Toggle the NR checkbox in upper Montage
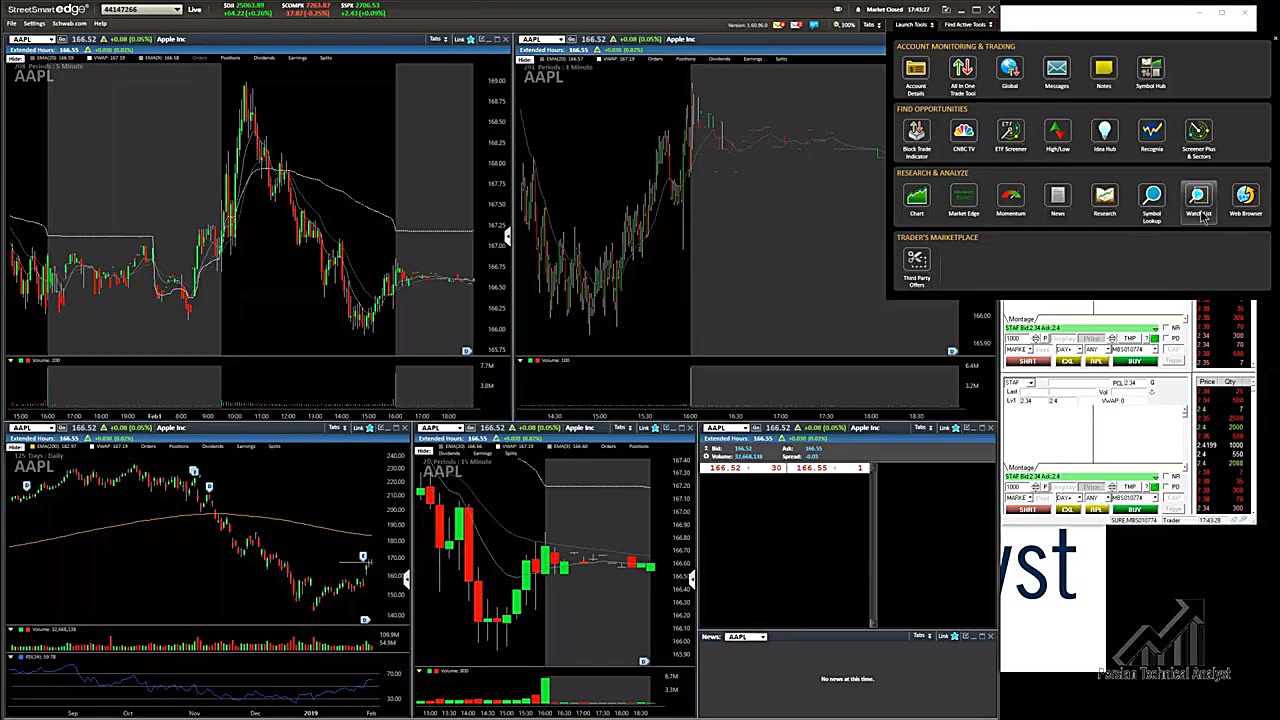 [x=1166, y=327]
